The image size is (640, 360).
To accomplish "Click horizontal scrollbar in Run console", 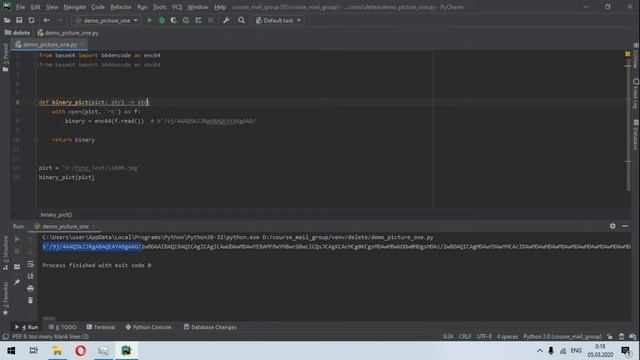I will [x=49, y=318].
